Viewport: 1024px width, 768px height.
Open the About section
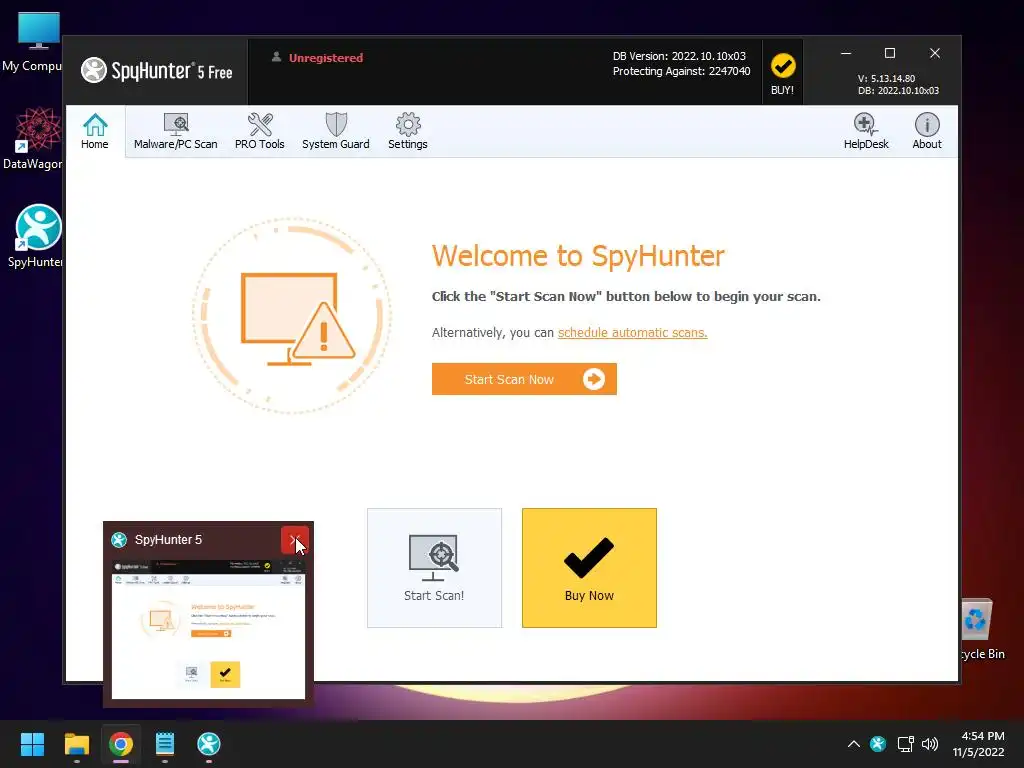[927, 131]
